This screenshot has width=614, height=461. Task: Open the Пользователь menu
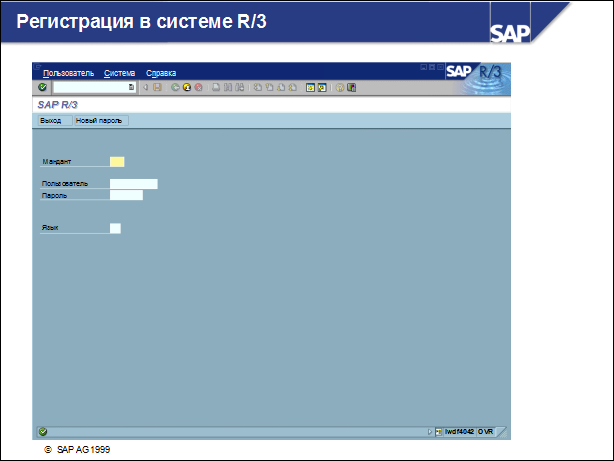(x=68, y=73)
